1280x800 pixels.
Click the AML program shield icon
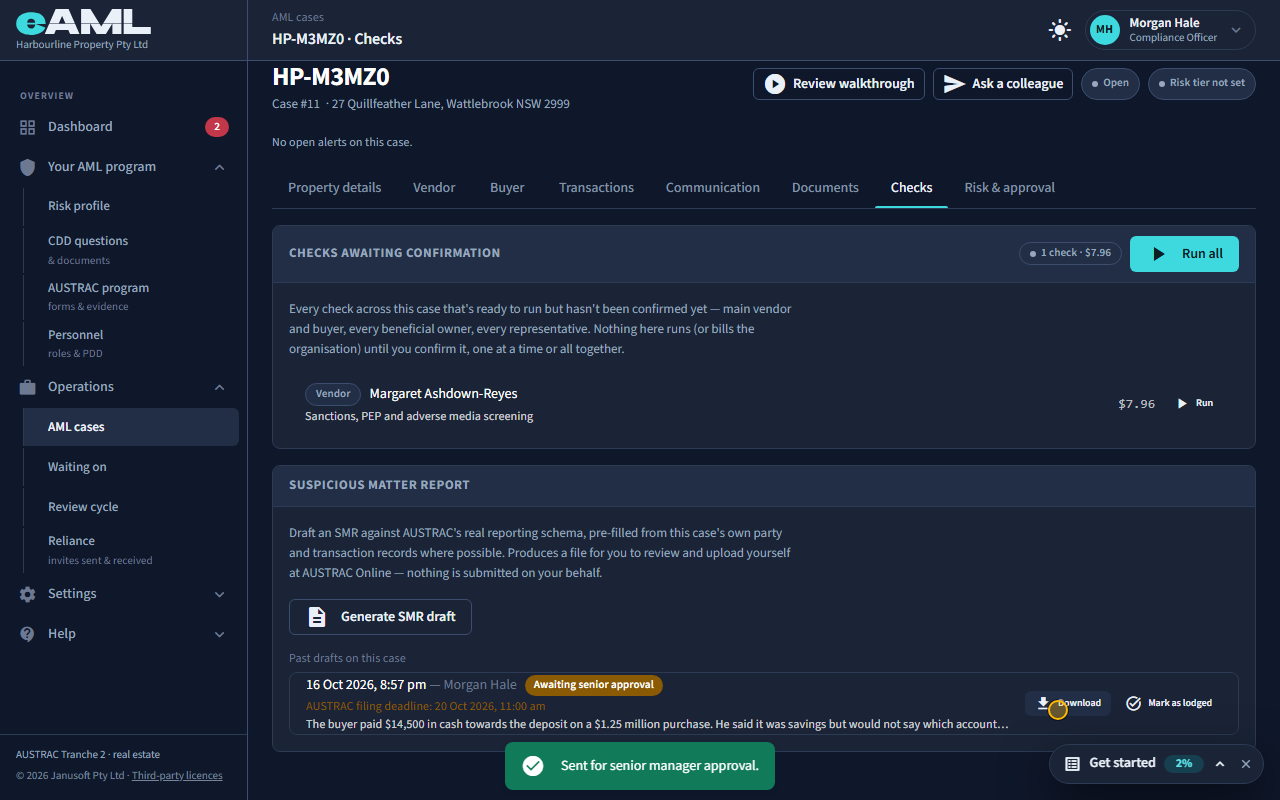27,167
